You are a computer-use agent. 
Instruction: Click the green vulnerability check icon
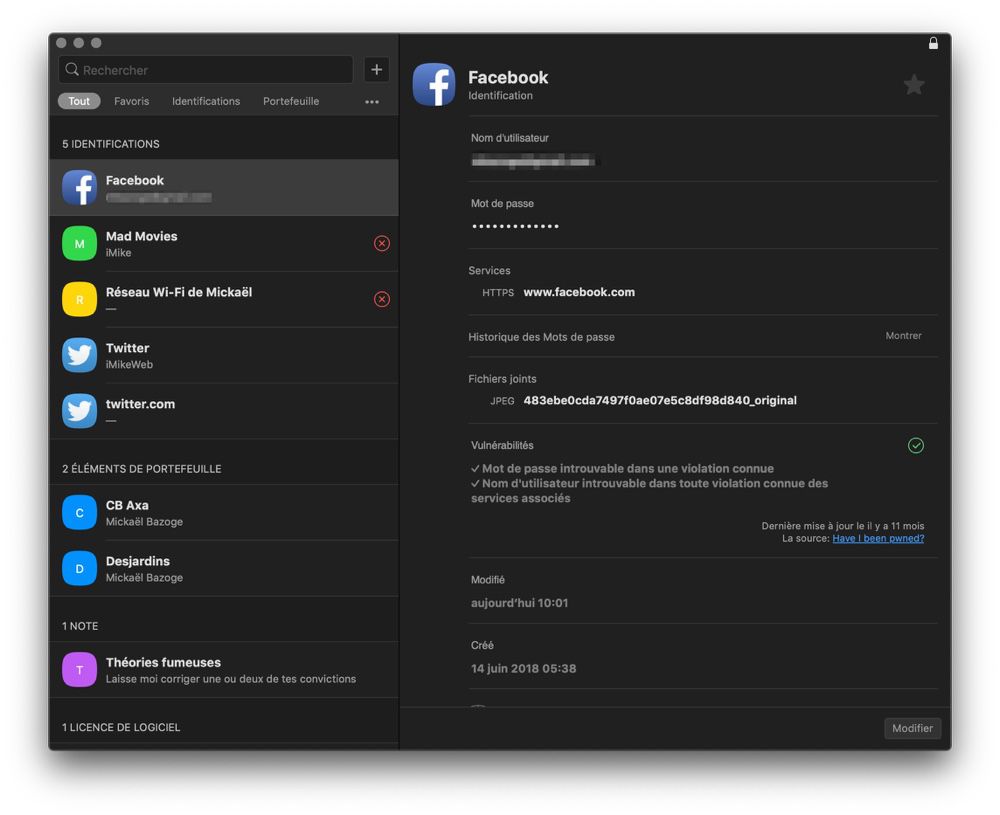916,445
